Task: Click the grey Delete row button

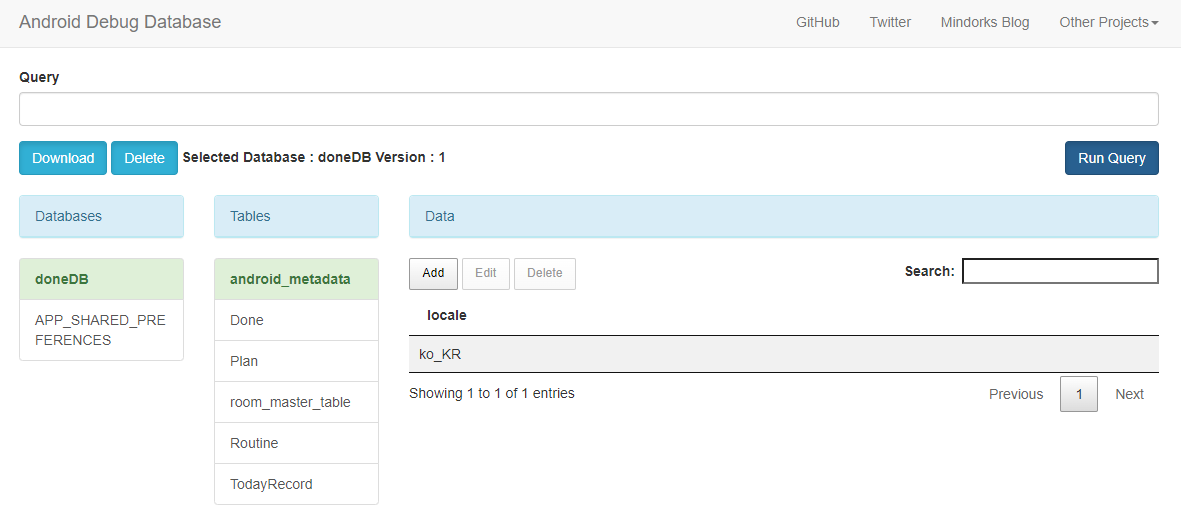Action: [x=545, y=273]
